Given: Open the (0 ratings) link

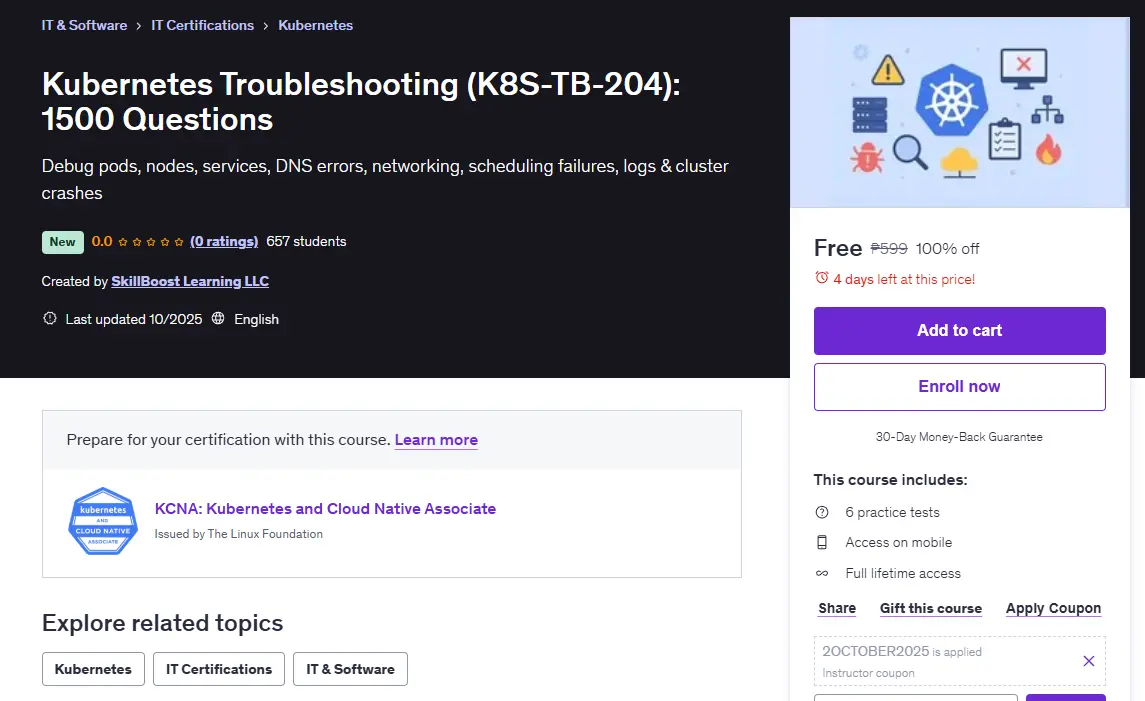Looking at the screenshot, I should [x=224, y=242].
